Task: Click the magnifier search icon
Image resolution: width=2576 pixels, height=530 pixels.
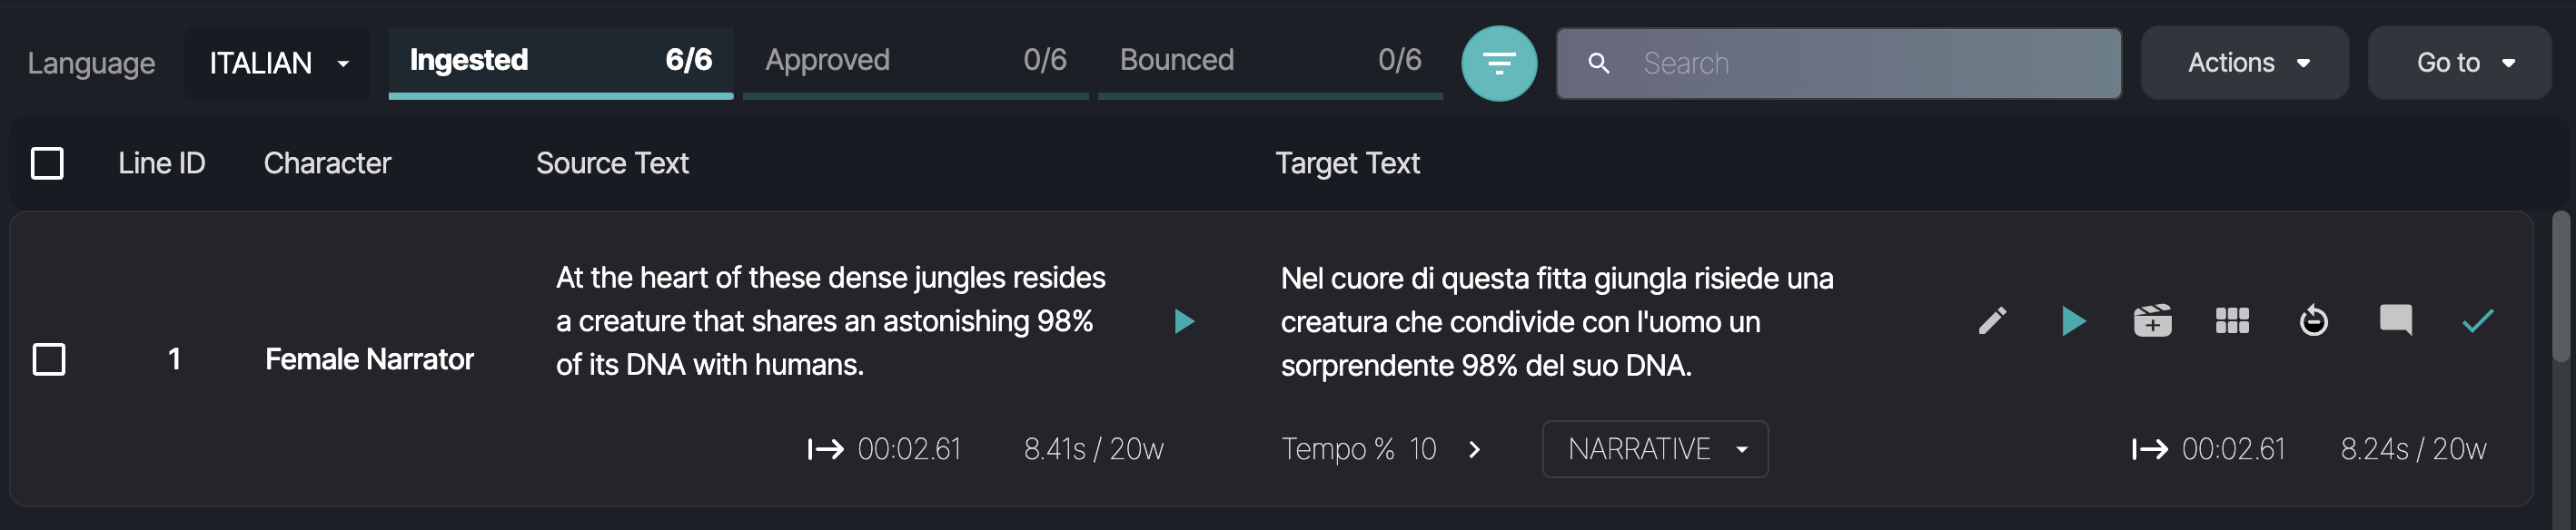Action: (1598, 64)
